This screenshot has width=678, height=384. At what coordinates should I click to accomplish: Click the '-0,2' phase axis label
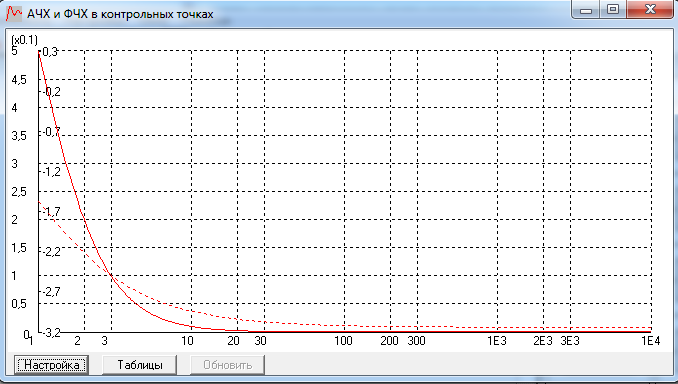(51, 92)
